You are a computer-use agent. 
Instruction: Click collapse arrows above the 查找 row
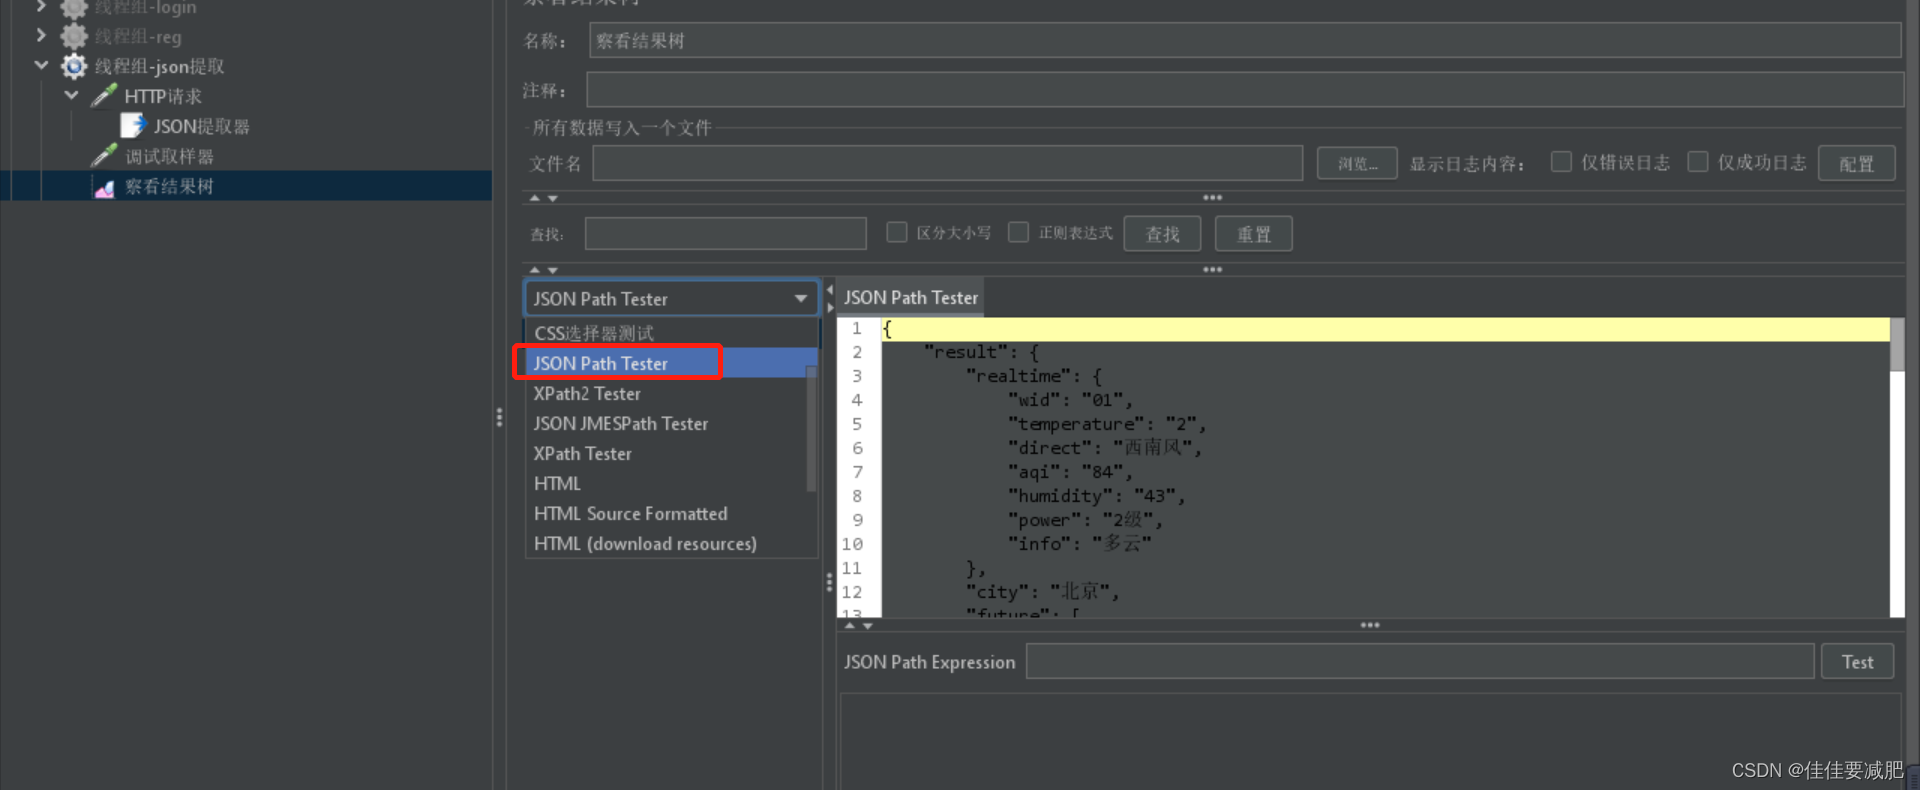point(543,198)
